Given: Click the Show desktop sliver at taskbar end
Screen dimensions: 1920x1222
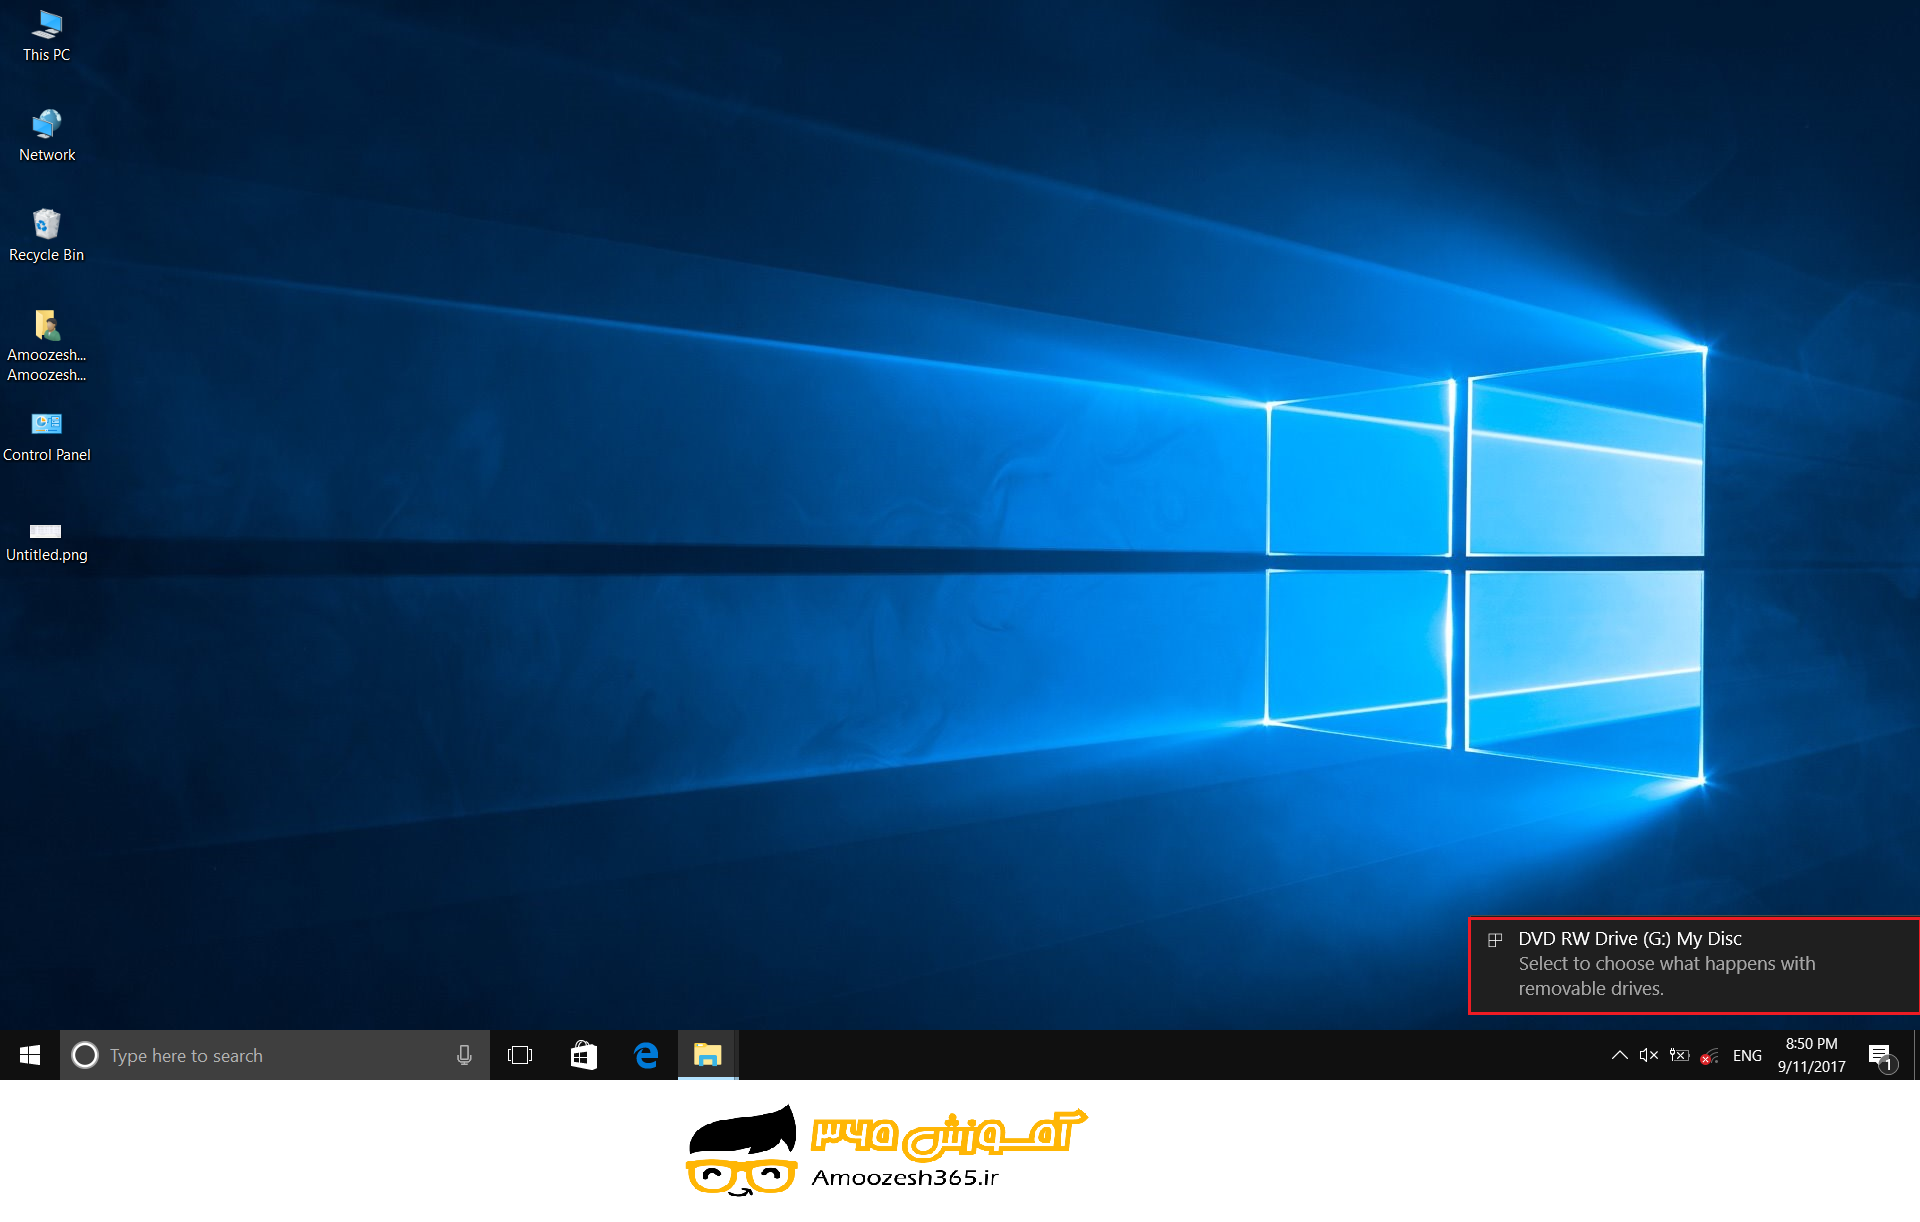Looking at the screenshot, I should point(1915,1055).
